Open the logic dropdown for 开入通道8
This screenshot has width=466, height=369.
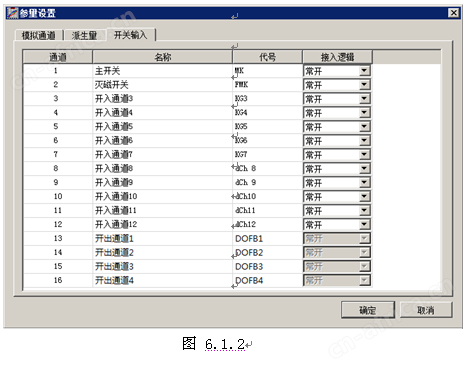click(364, 169)
